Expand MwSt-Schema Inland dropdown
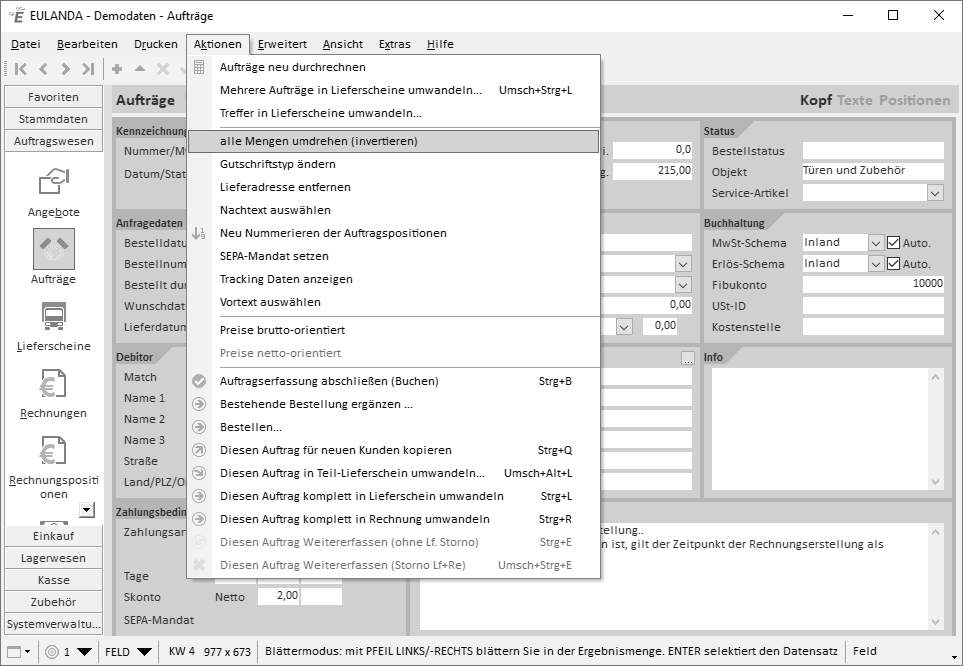Viewport: 963px width, 666px height. (876, 243)
